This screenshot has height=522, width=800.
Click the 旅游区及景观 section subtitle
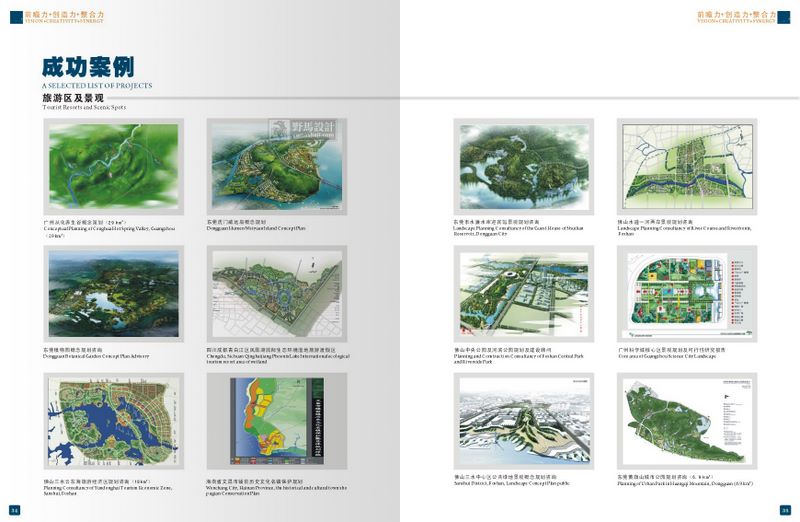click(x=73, y=98)
